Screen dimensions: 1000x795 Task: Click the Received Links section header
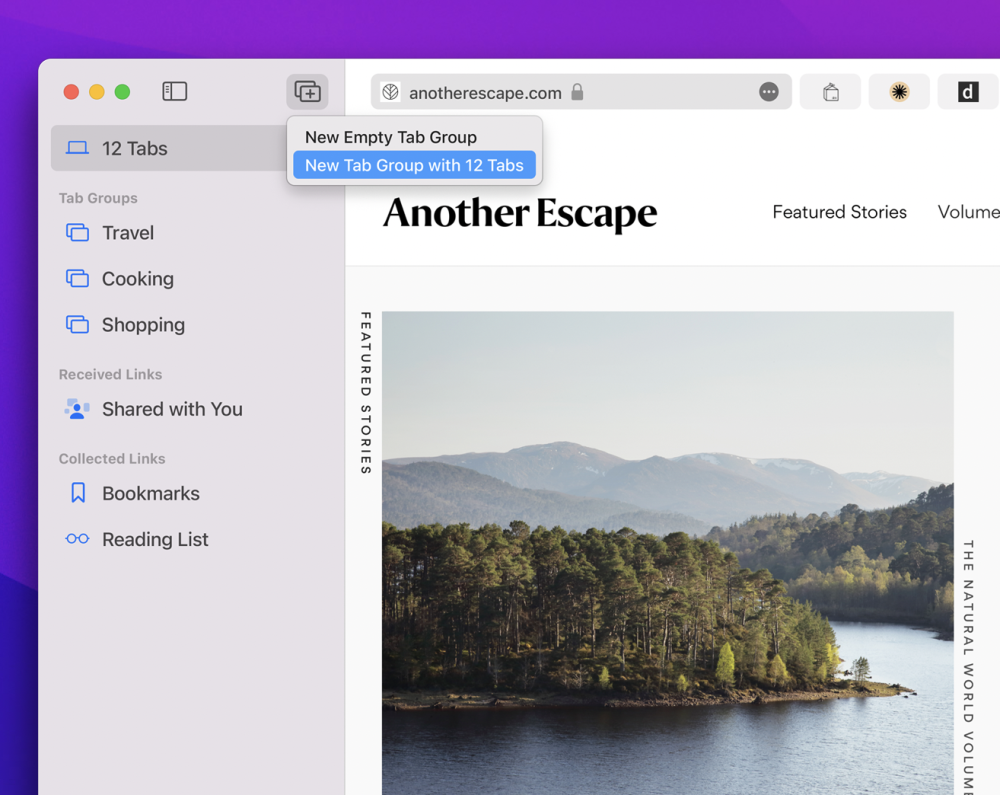pyautogui.click(x=110, y=374)
